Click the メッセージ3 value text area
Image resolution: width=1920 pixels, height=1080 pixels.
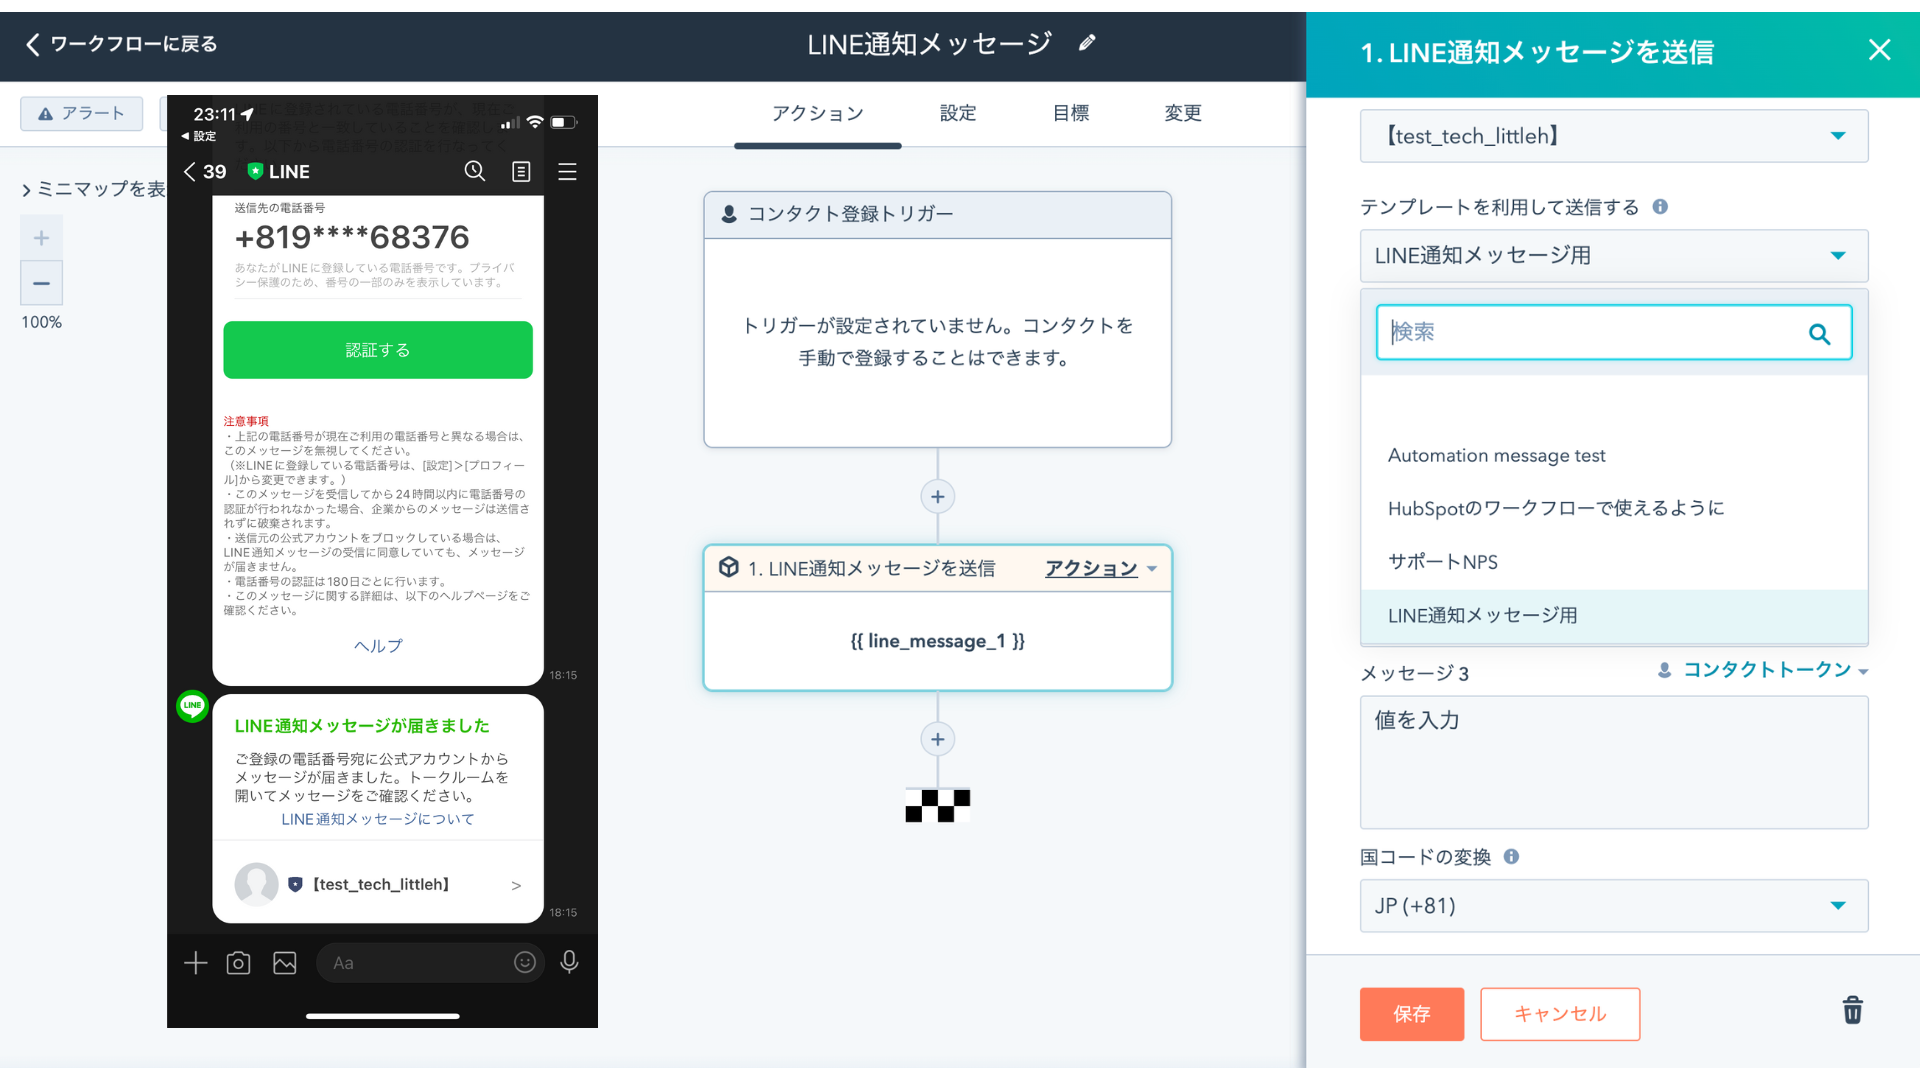pos(1613,762)
